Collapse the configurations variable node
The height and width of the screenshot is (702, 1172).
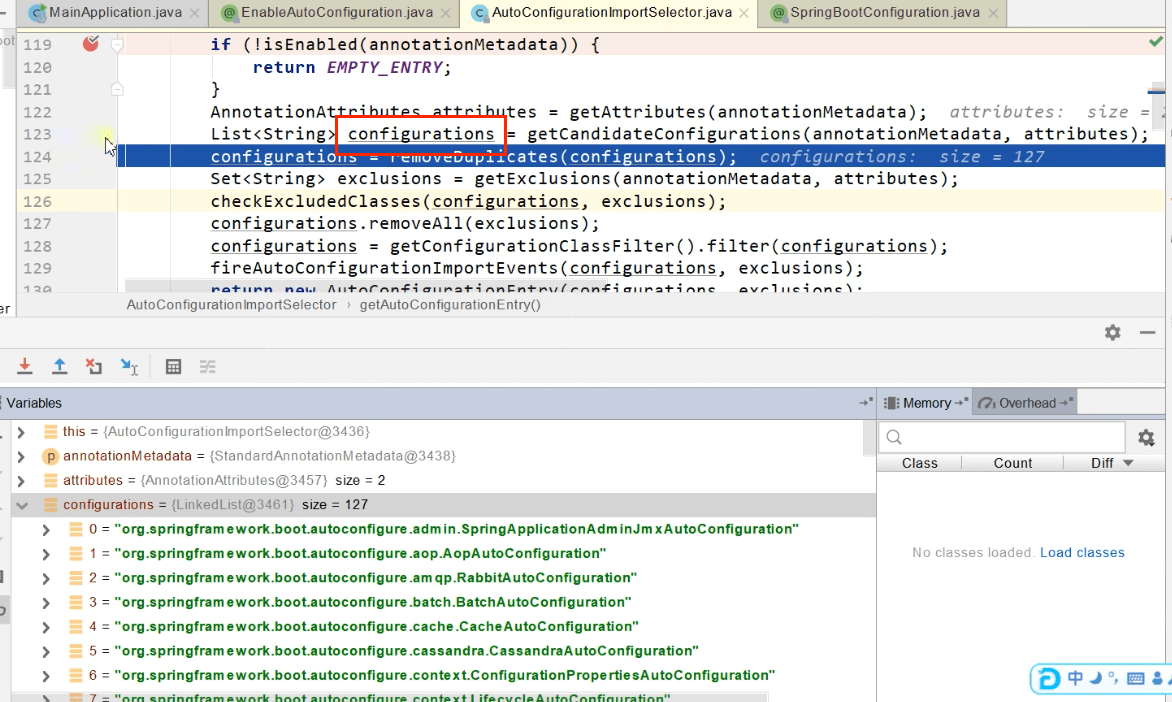21,505
